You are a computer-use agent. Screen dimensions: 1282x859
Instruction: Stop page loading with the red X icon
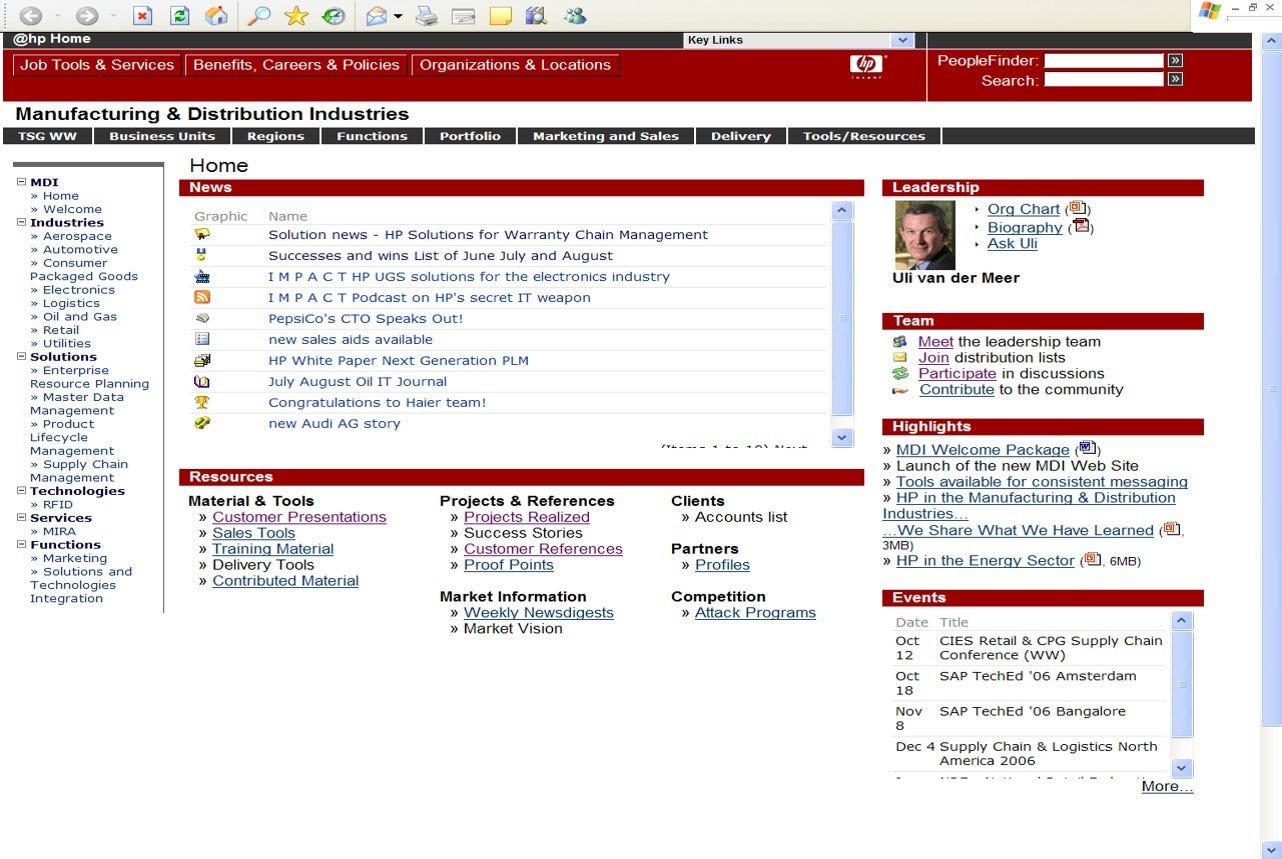pos(142,15)
